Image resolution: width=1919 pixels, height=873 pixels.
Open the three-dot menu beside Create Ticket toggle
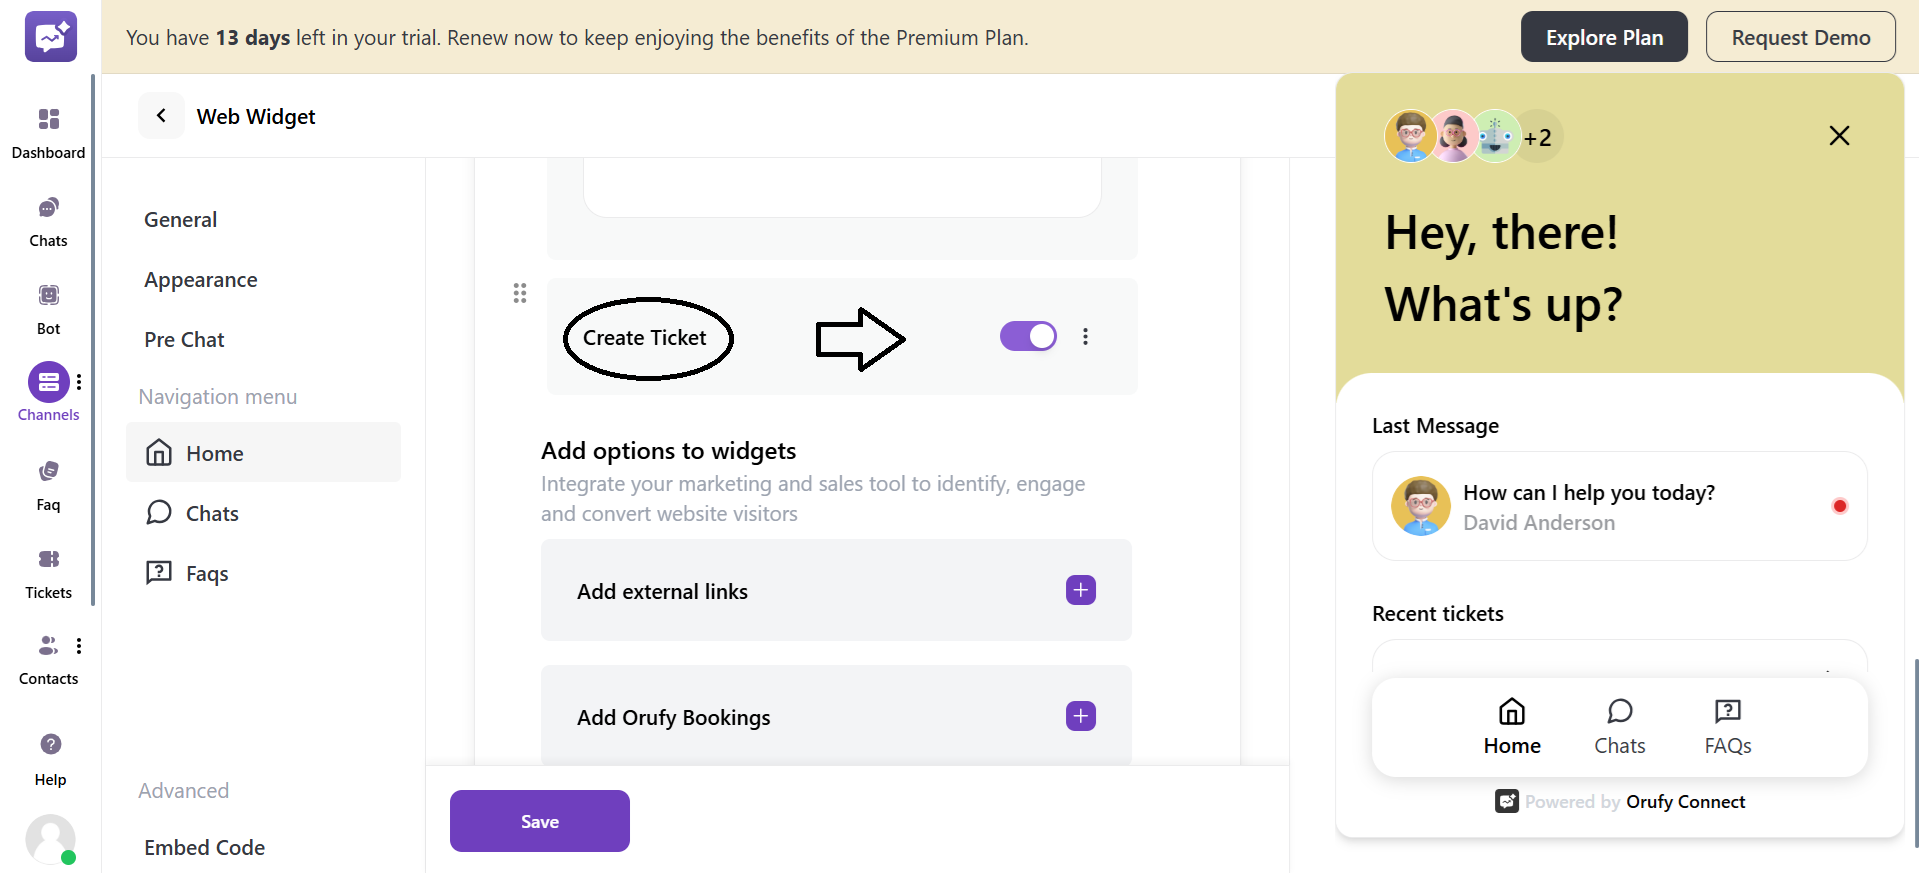pos(1086,336)
